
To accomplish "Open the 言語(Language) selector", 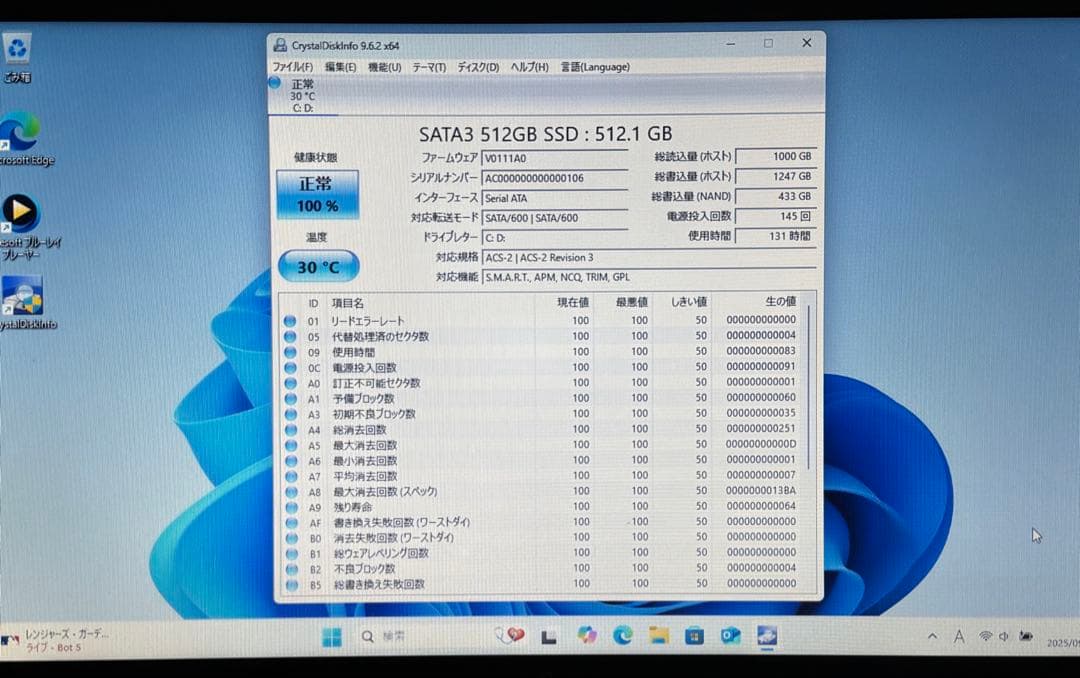I will (595, 67).
